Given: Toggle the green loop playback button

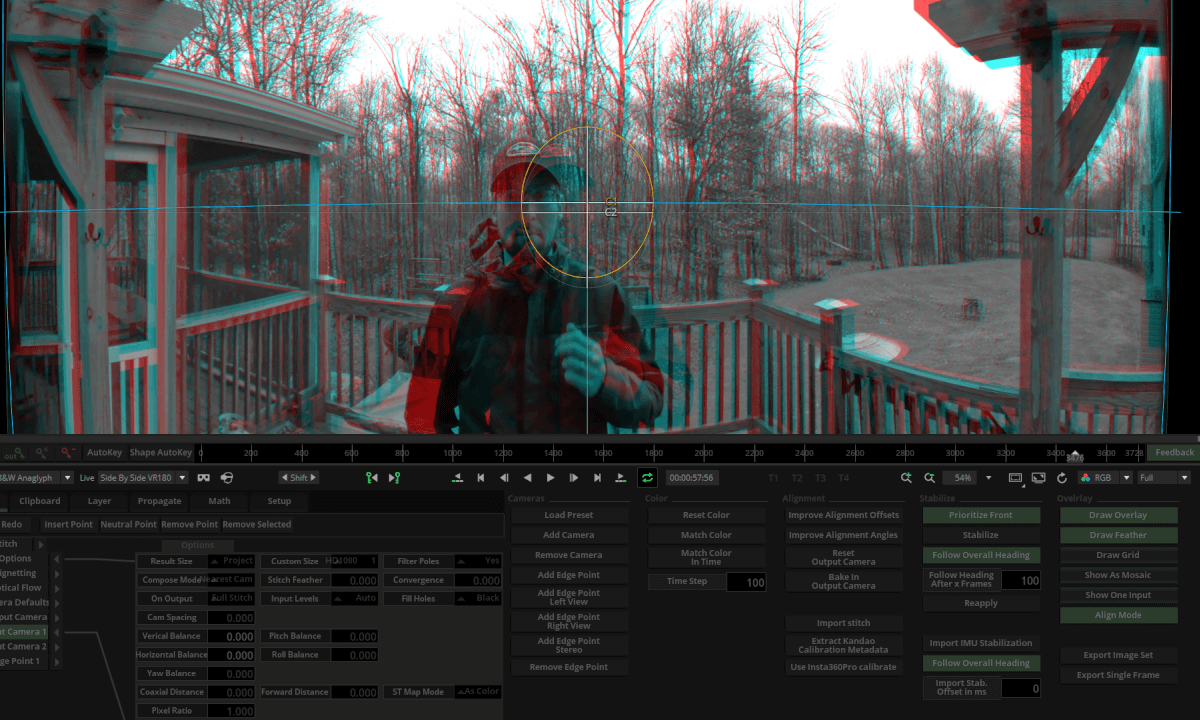Looking at the screenshot, I should (x=647, y=478).
